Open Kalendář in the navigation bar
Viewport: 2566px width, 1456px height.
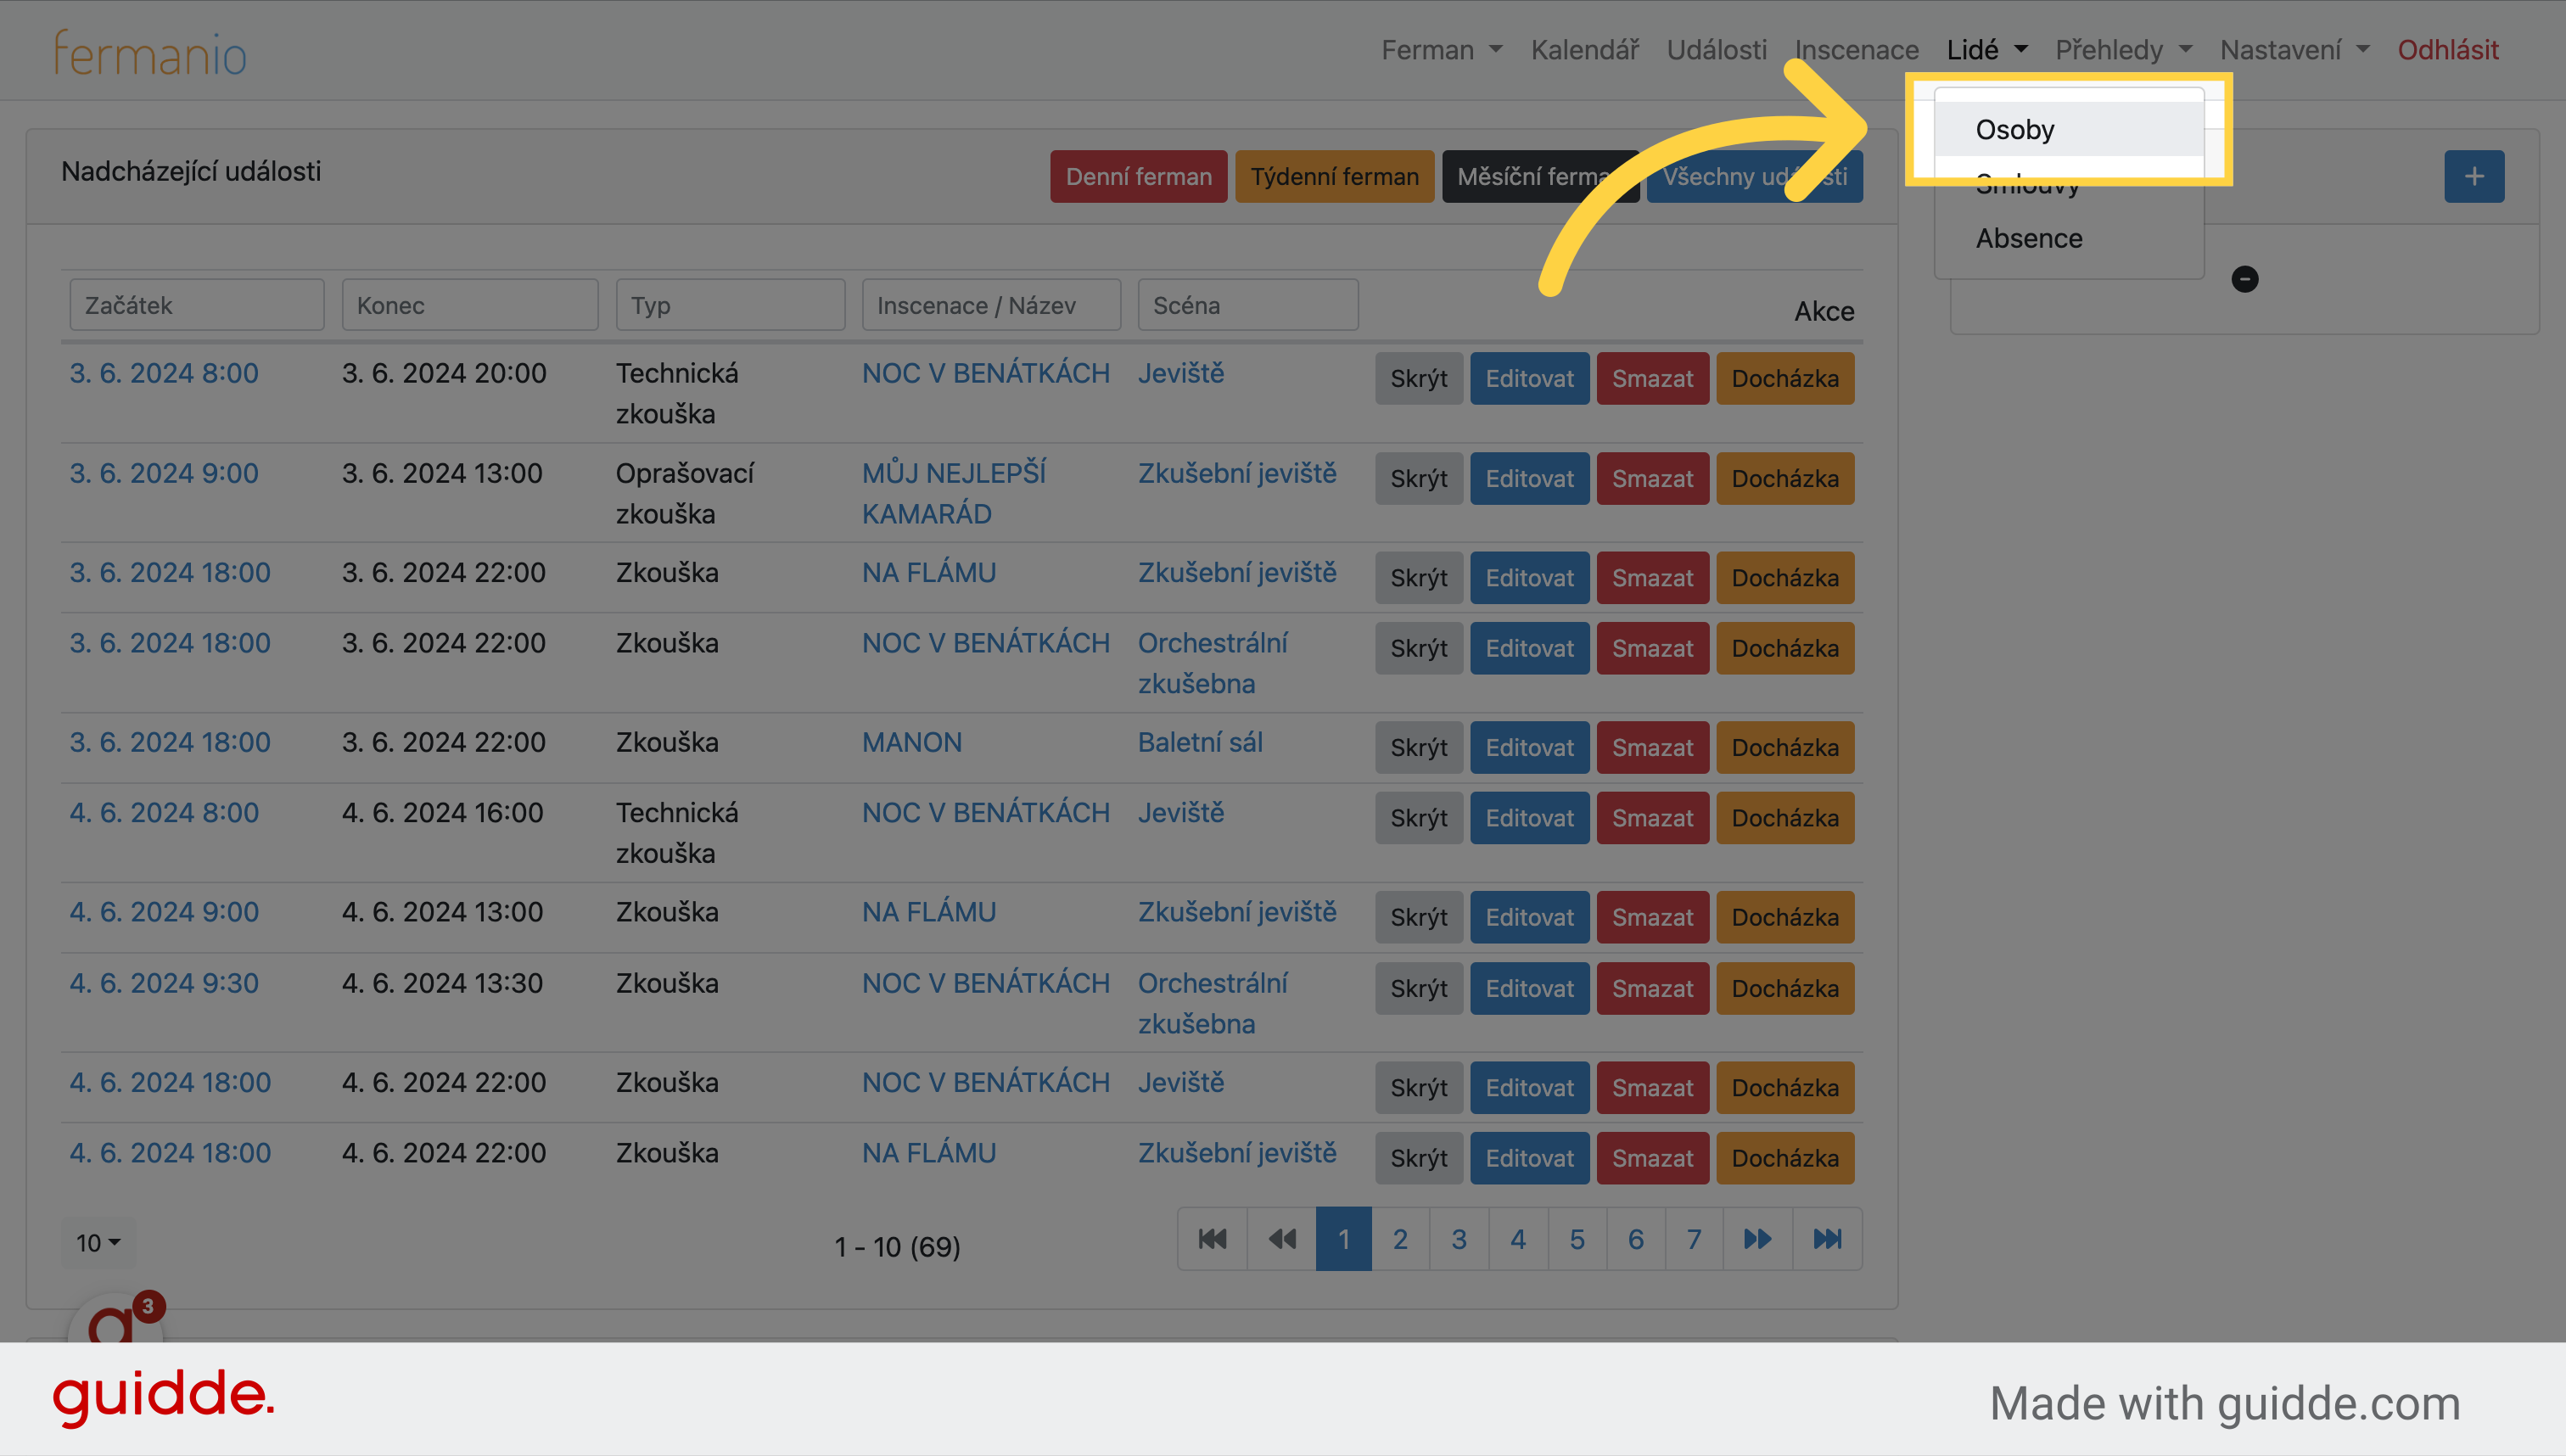(1584, 50)
